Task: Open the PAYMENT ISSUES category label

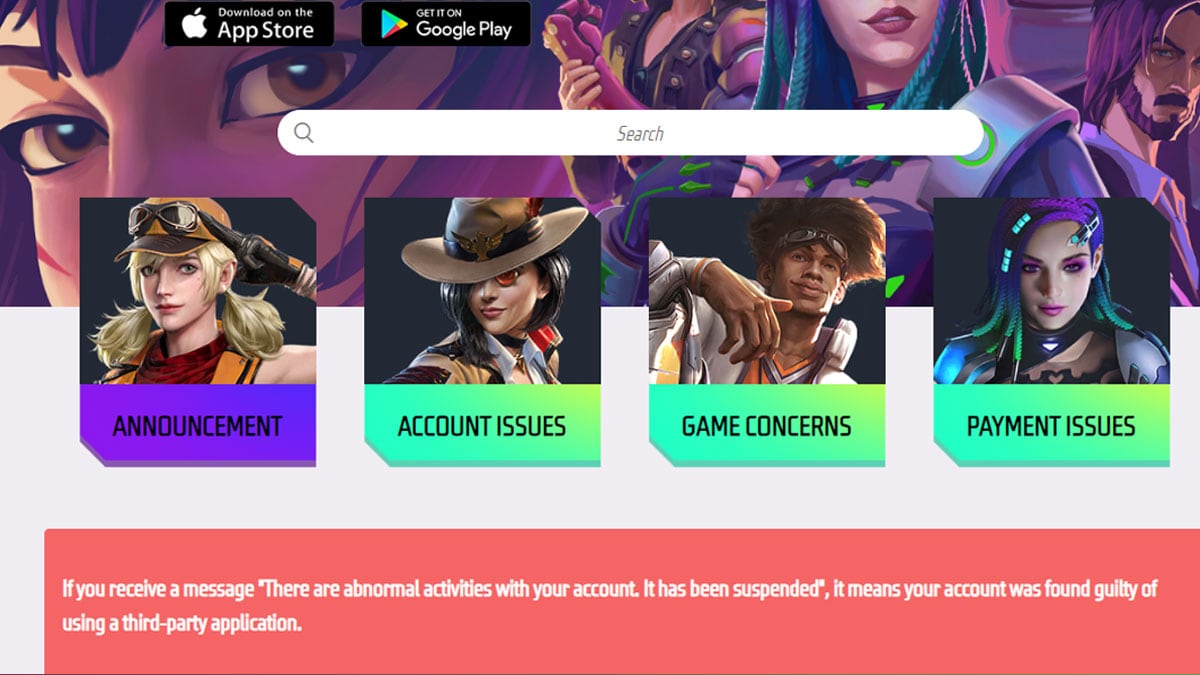Action: (1051, 425)
